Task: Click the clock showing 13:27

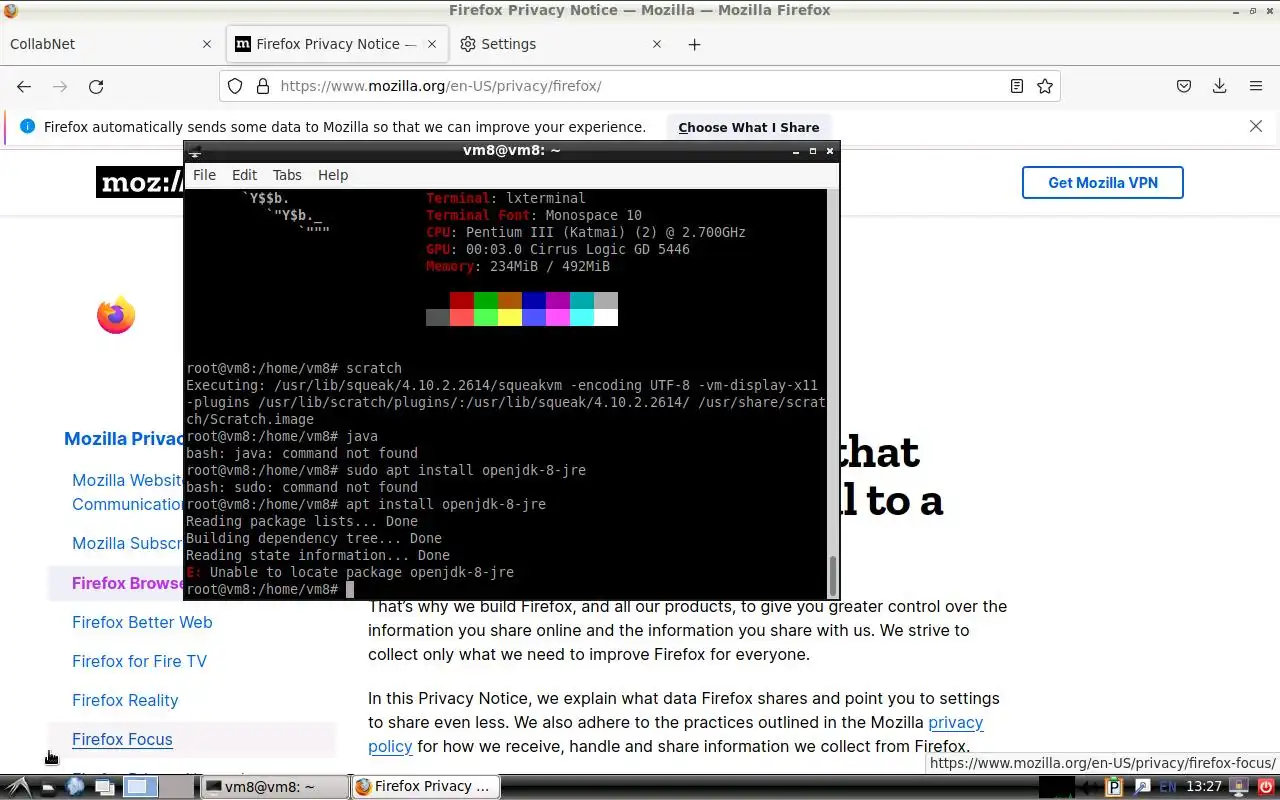Action: tap(1204, 787)
